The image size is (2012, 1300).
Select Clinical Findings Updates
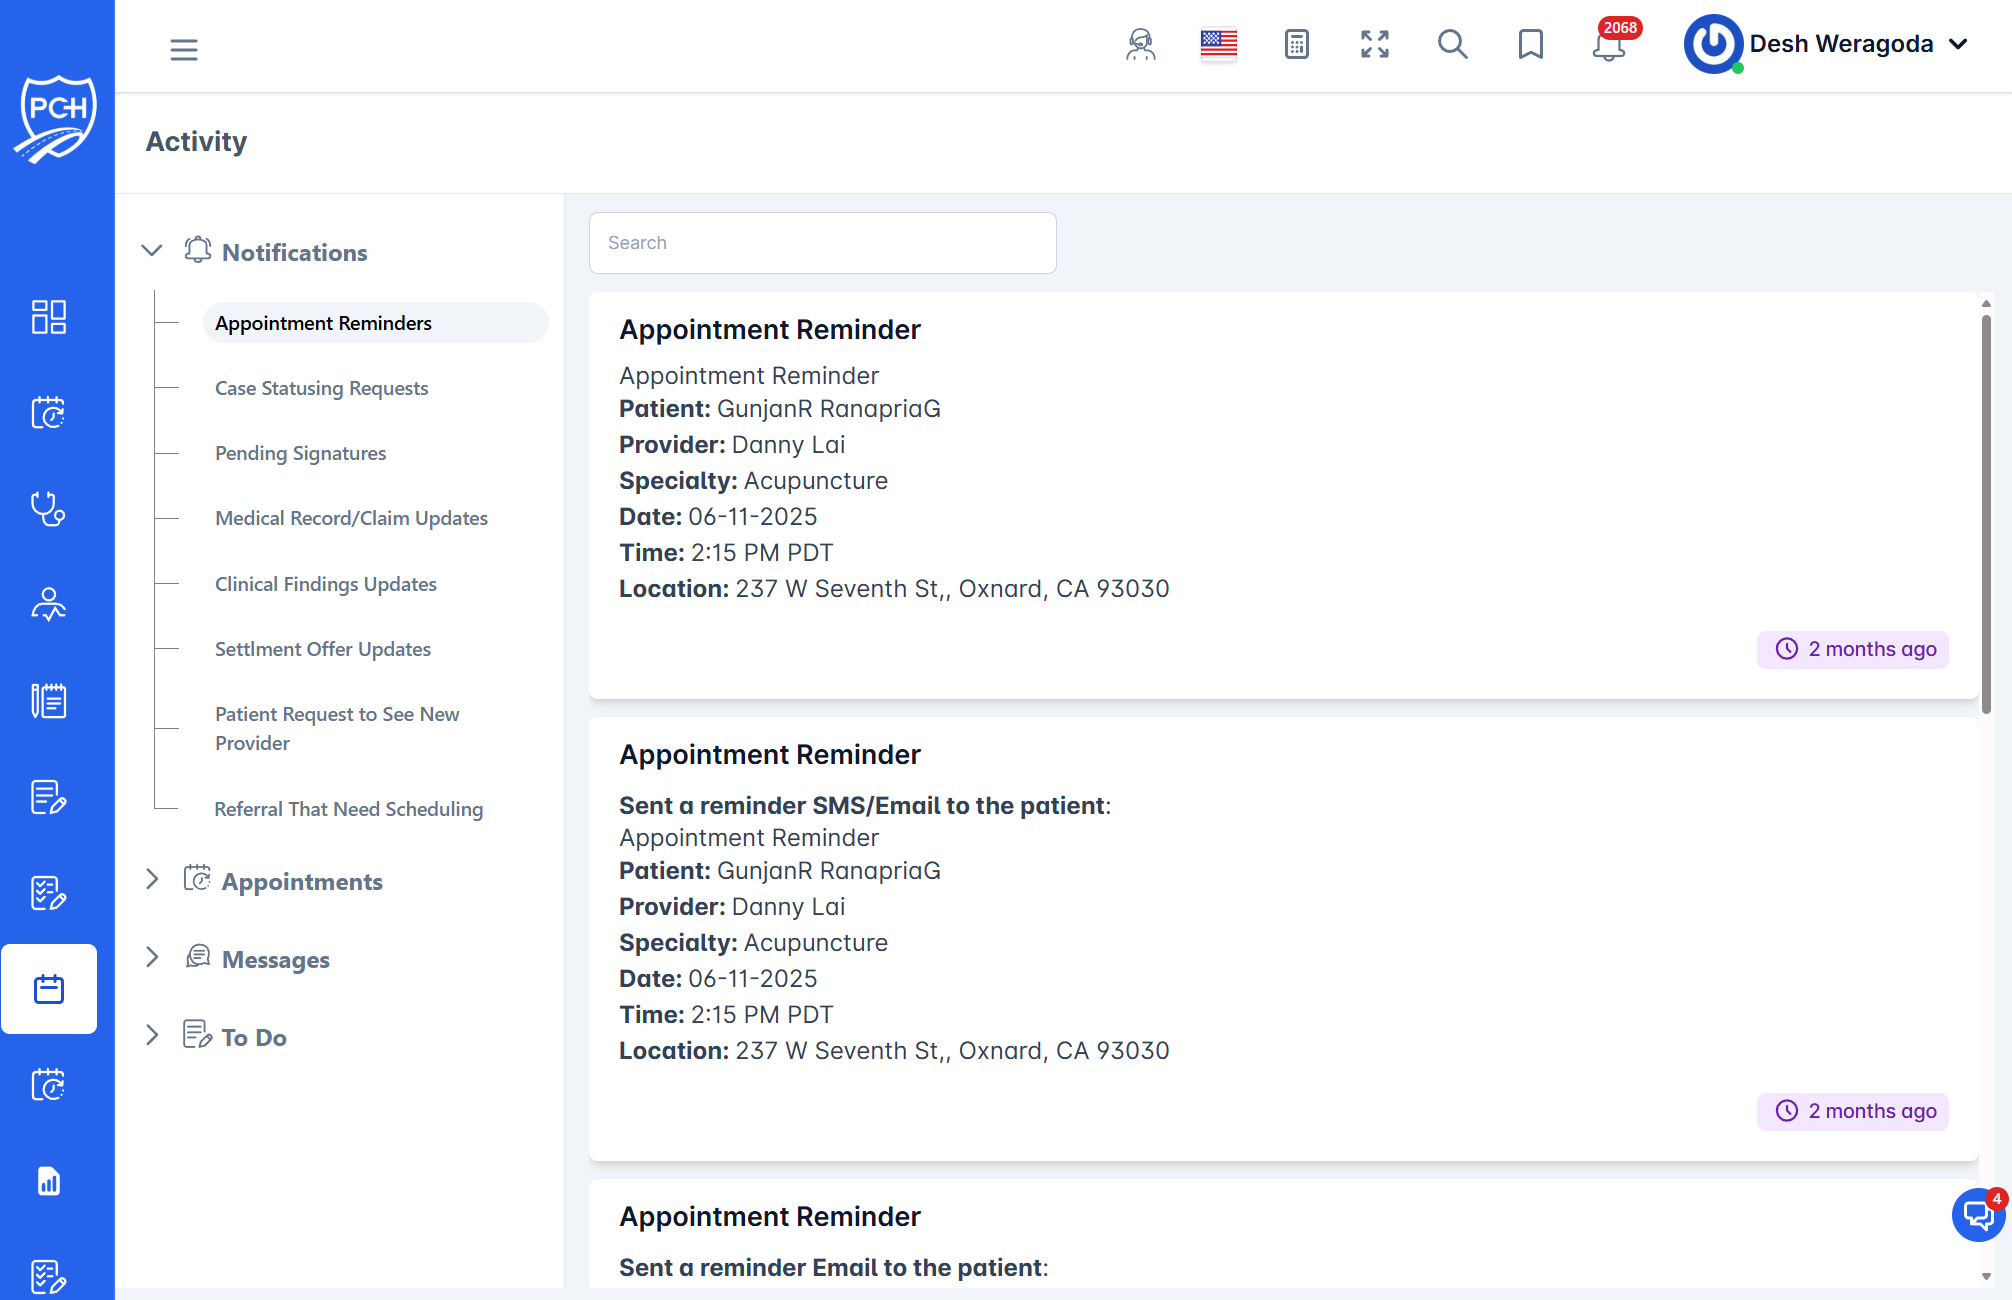pyautogui.click(x=325, y=584)
